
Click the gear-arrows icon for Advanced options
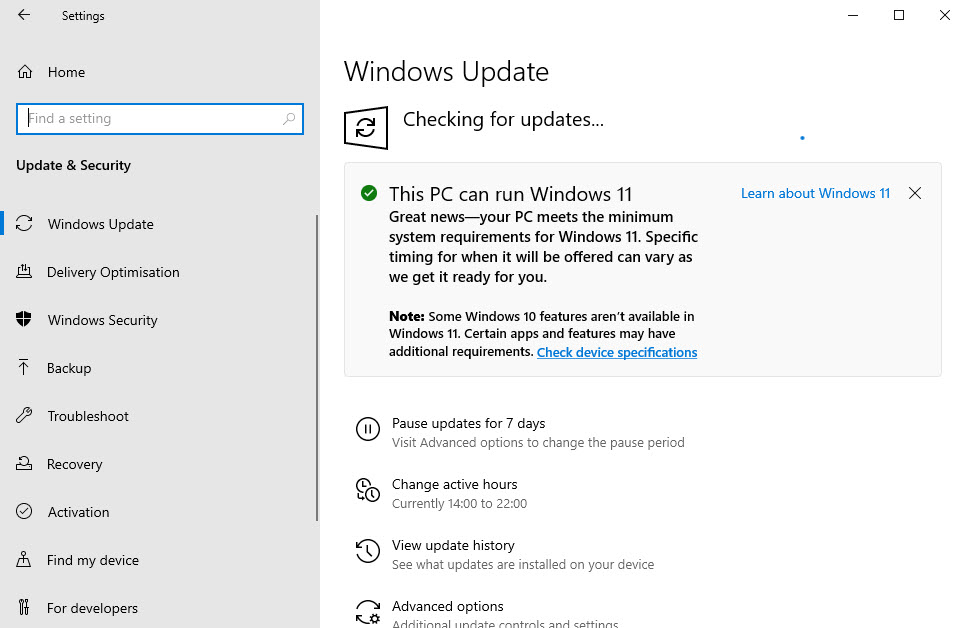368,613
